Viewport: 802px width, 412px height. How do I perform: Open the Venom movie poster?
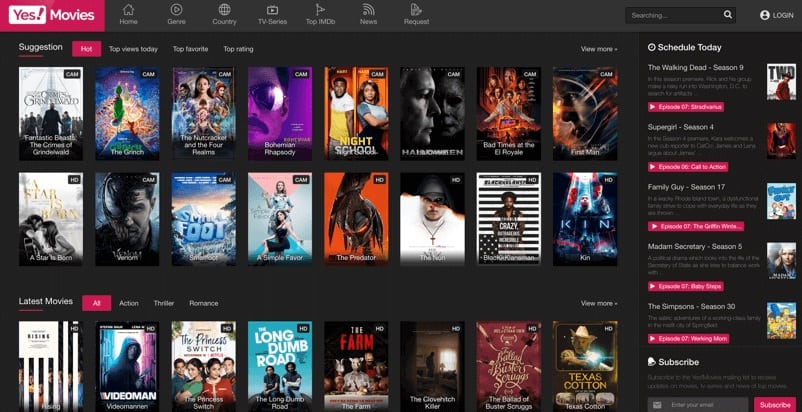[127, 217]
